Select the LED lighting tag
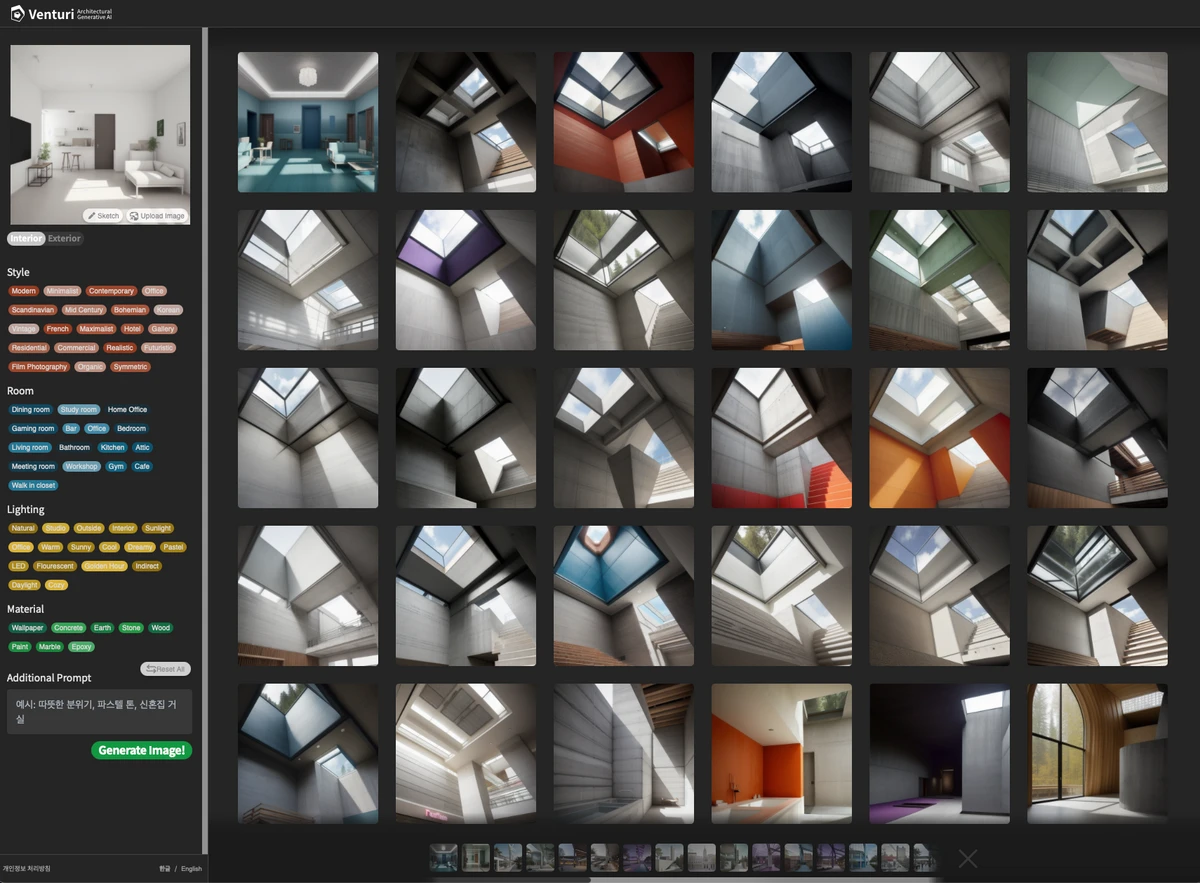1200x883 pixels. pyautogui.click(x=18, y=566)
